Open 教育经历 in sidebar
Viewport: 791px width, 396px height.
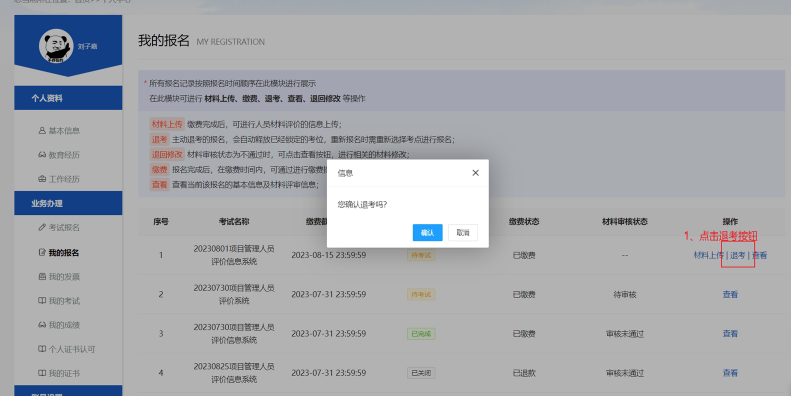click(x=64, y=155)
